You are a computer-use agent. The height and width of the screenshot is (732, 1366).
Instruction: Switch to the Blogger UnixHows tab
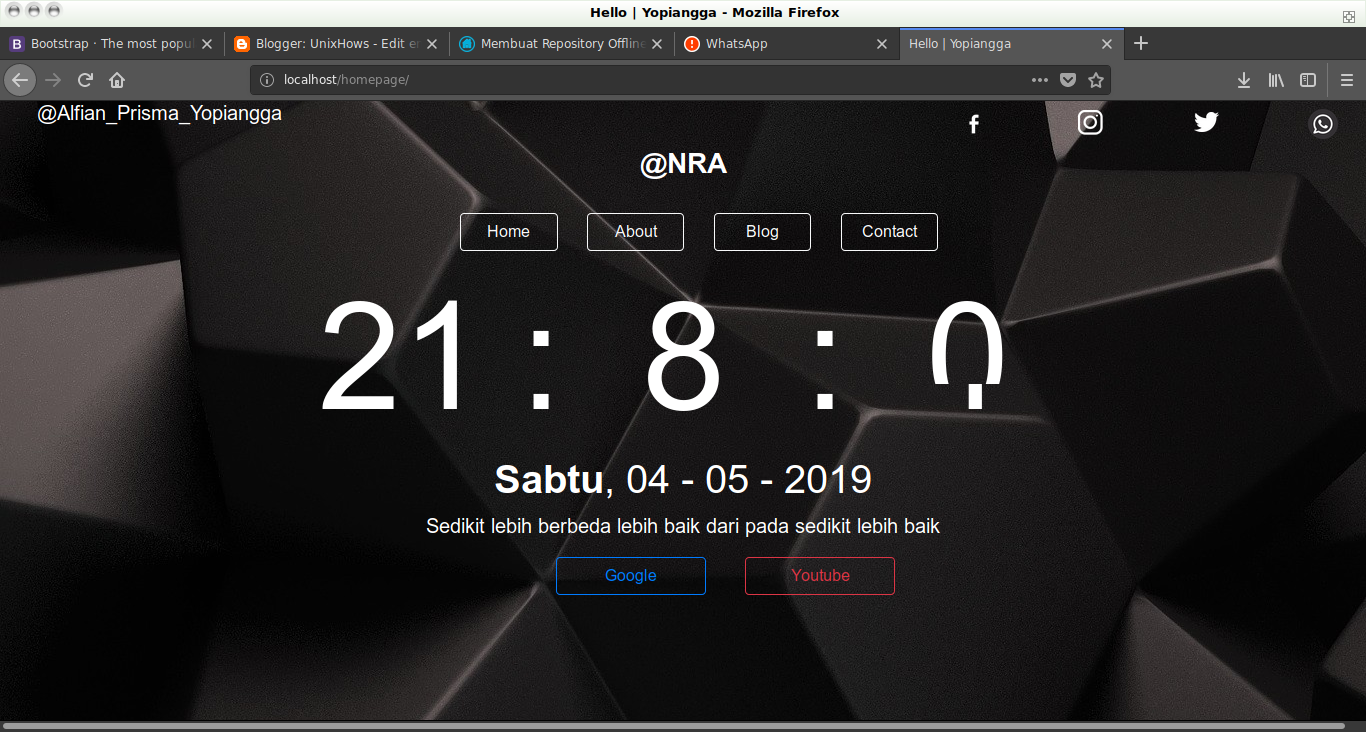pos(337,44)
